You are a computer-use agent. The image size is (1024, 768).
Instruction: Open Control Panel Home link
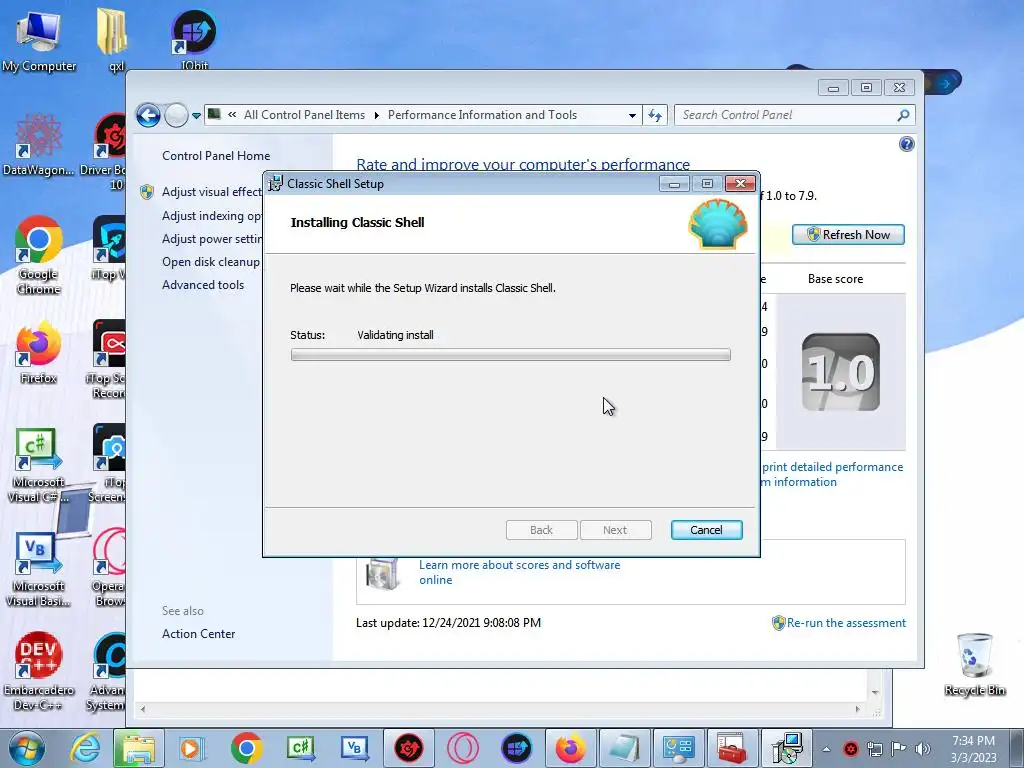click(216, 155)
